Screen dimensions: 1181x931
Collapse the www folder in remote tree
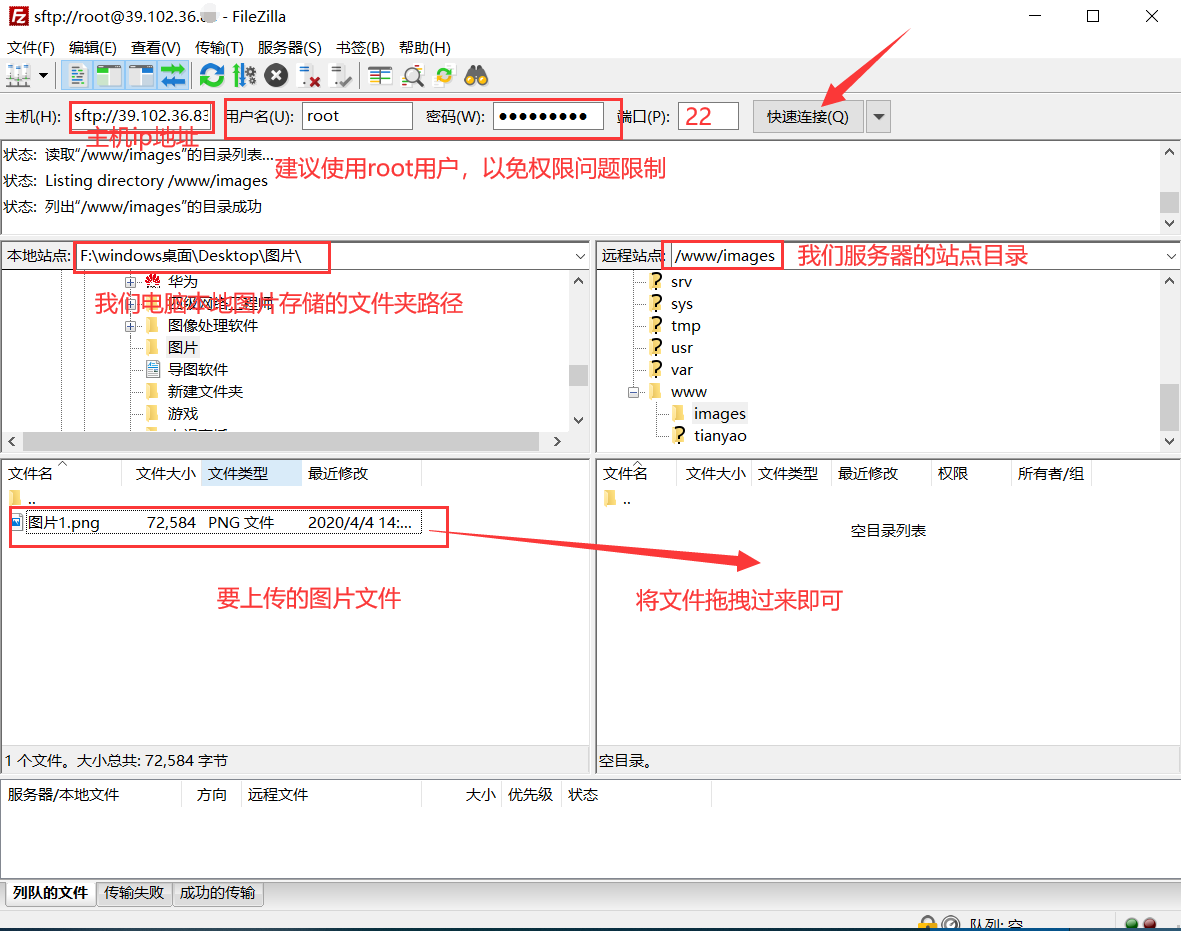(633, 392)
